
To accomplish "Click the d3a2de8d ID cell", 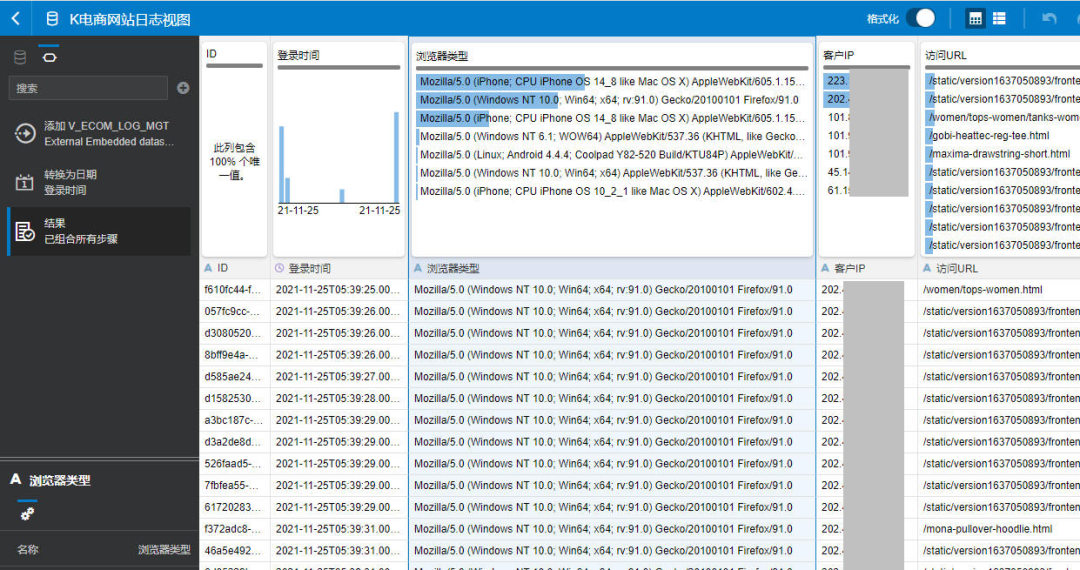I will tap(234, 442).
